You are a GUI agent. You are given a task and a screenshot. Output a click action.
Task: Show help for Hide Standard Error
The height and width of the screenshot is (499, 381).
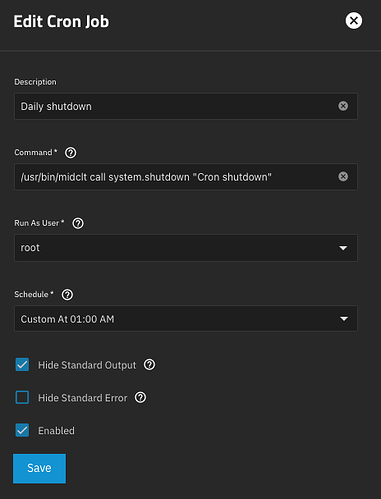(x=140, y=397)
